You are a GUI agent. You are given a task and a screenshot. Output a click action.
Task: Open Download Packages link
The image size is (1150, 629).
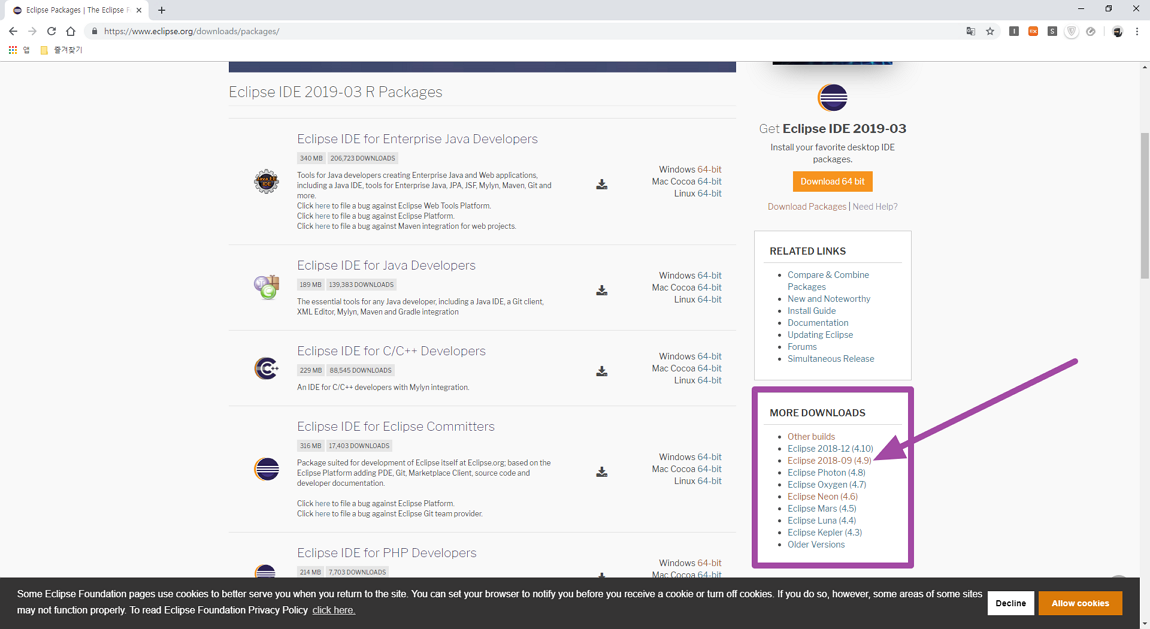tap(807, 207)
